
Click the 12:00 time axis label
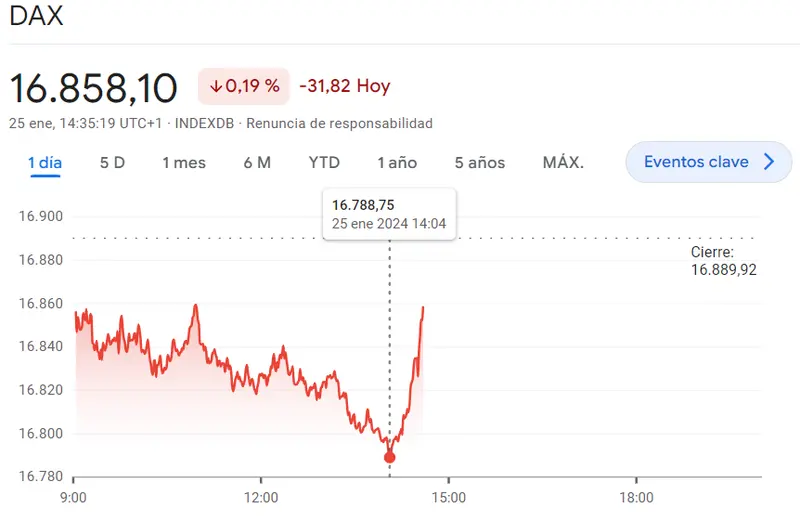click(261, 497)
